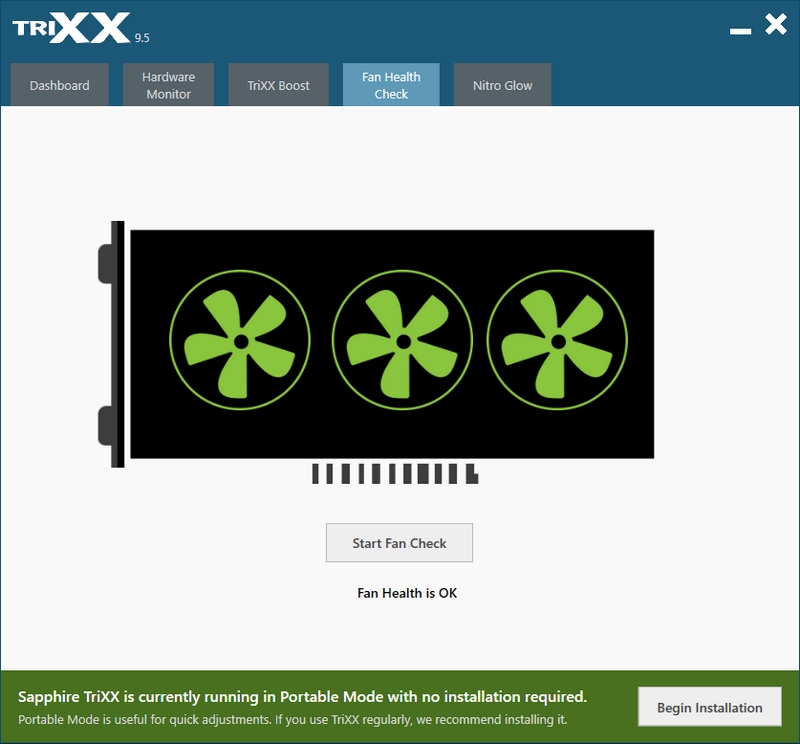Click the middle green fan icon

402,340
